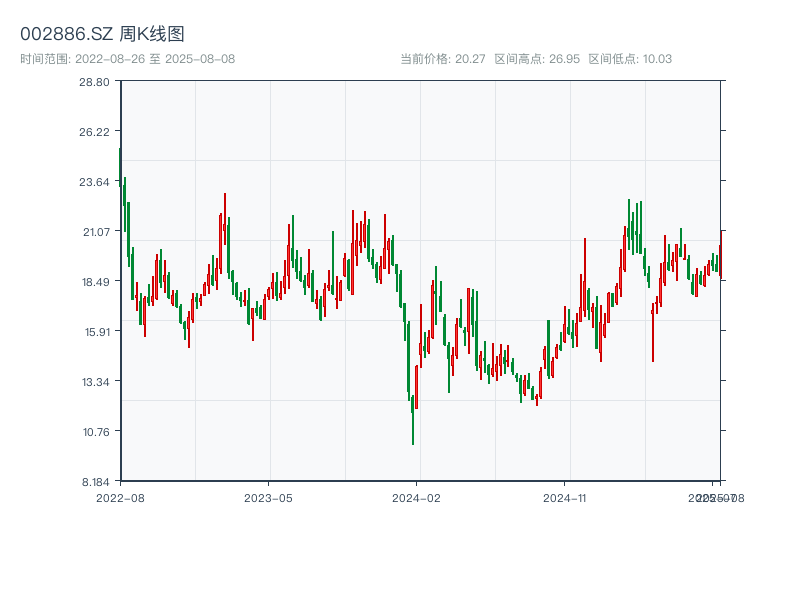Viewport: 800px width, 600px height.
Task: Click the 区间高点 26.95 label
Action: pos(537,59)
